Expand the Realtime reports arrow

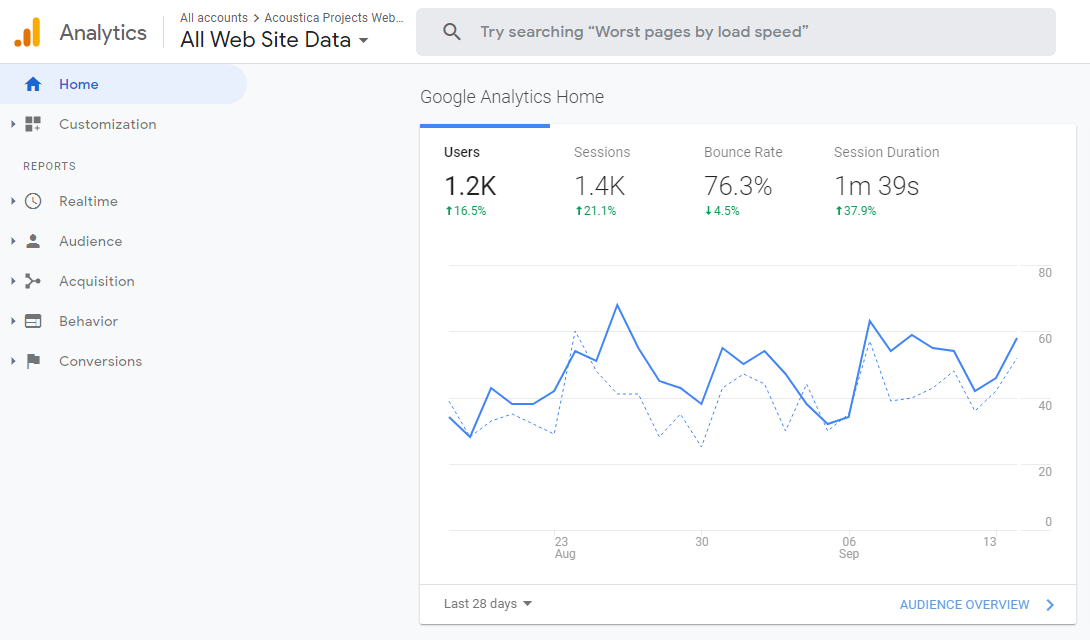click(x=13, y=202)
